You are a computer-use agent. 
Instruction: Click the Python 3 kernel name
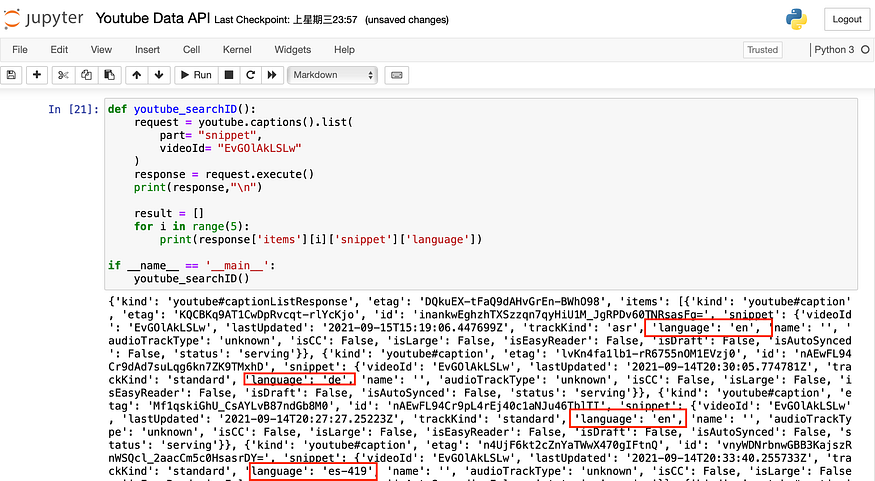pyautogui.click(x=834, y=50)
